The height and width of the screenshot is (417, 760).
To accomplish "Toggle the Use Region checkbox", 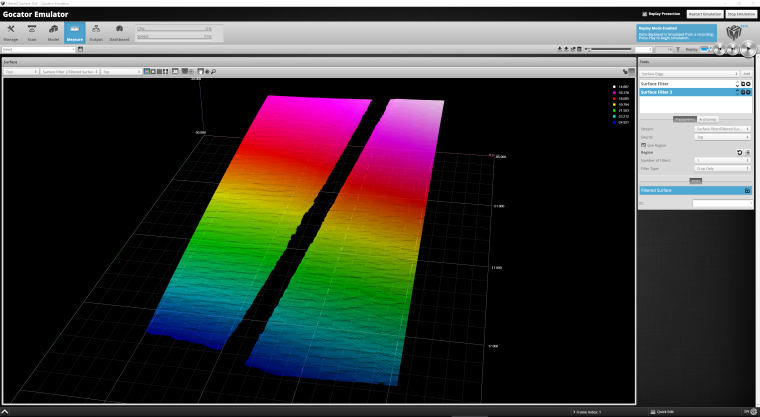I will click(x=643, y=144).
